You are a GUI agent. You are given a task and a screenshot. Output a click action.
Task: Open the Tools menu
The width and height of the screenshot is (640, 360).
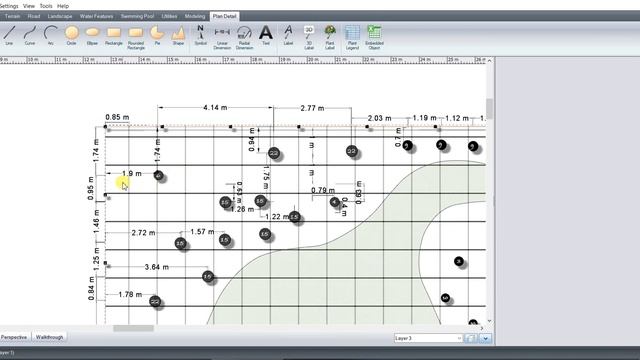click(46, 6)
